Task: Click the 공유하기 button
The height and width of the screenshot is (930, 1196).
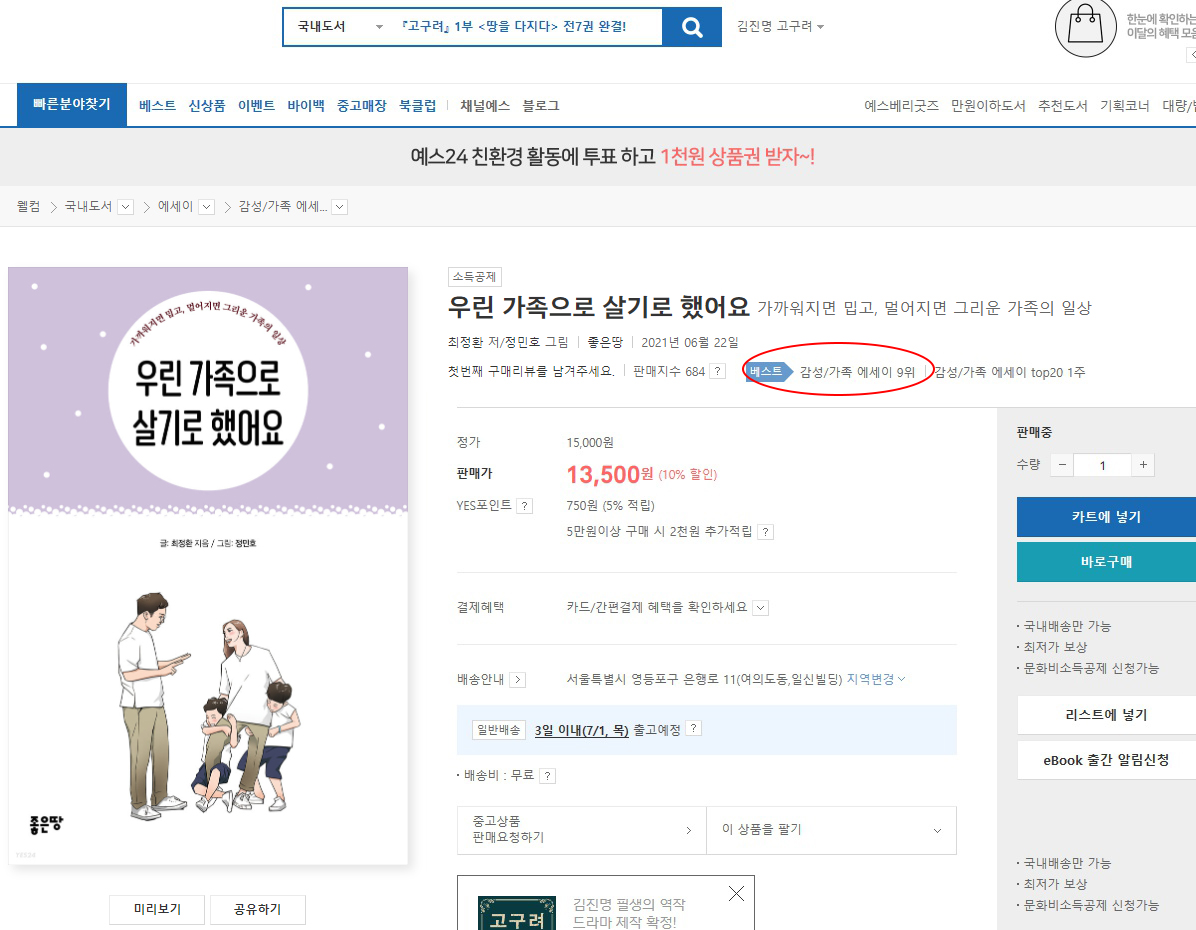Action: click(258, 909)
